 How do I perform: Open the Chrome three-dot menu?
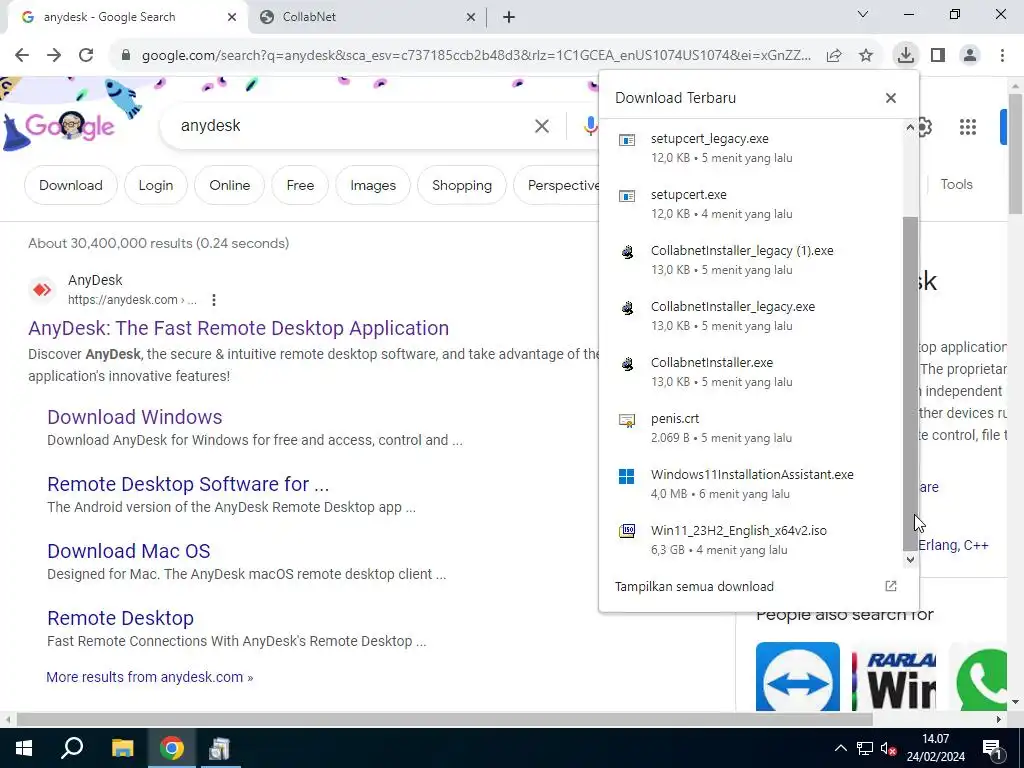(1002, 56)
